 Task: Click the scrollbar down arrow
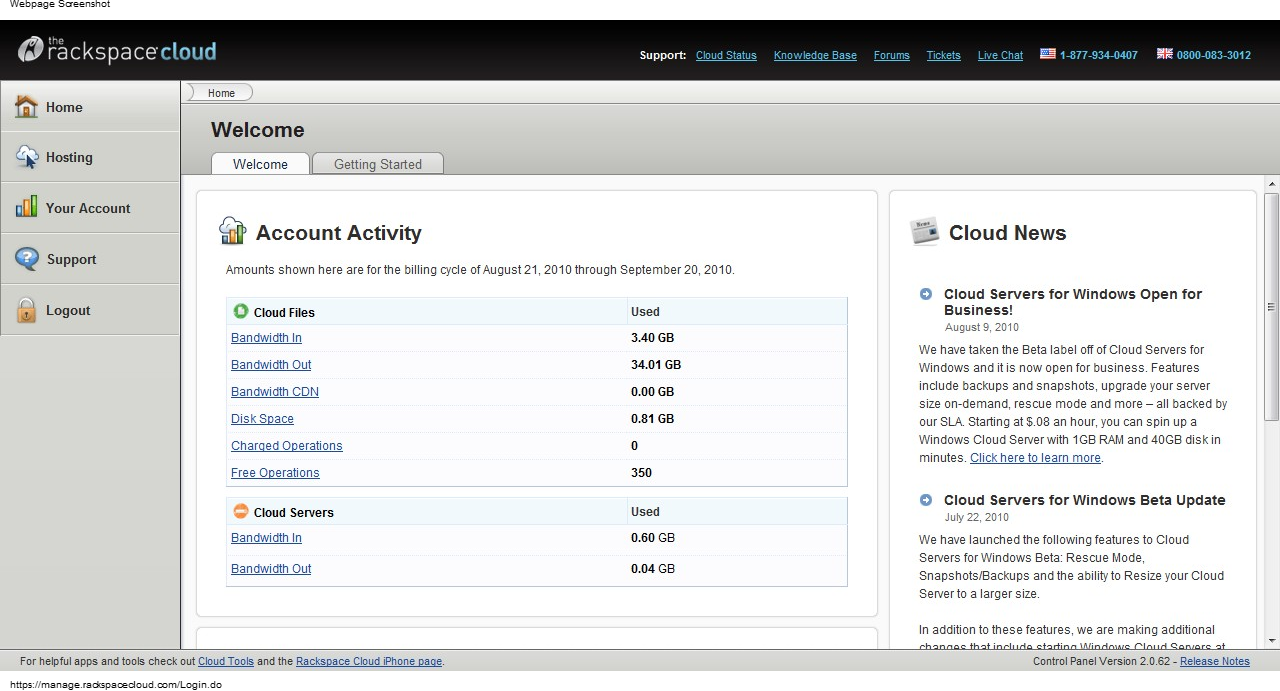(1272, 640)
